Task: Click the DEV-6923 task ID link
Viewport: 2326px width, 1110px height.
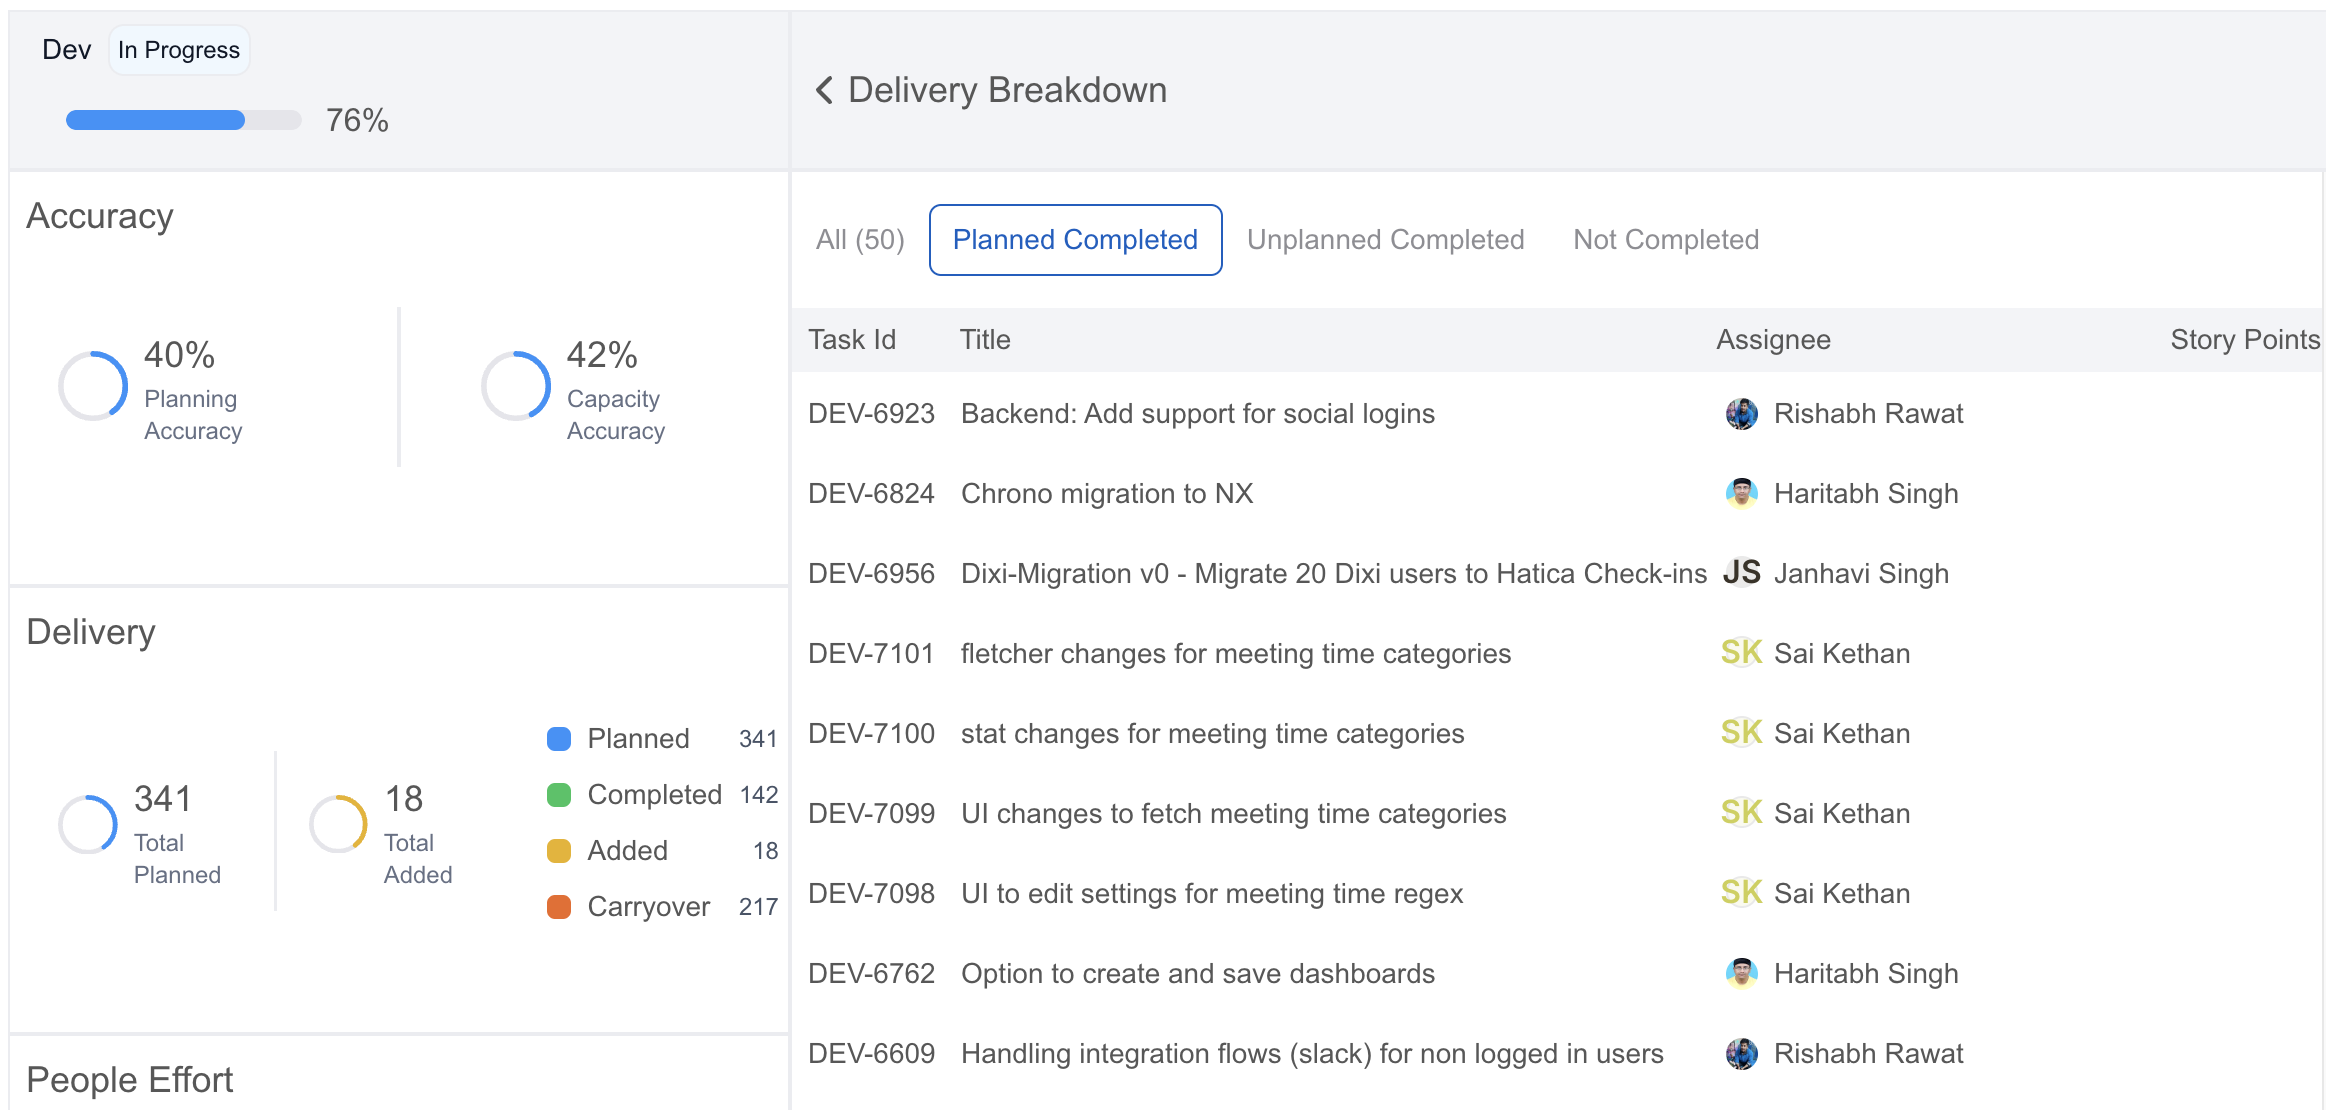Action: (868, 413)
